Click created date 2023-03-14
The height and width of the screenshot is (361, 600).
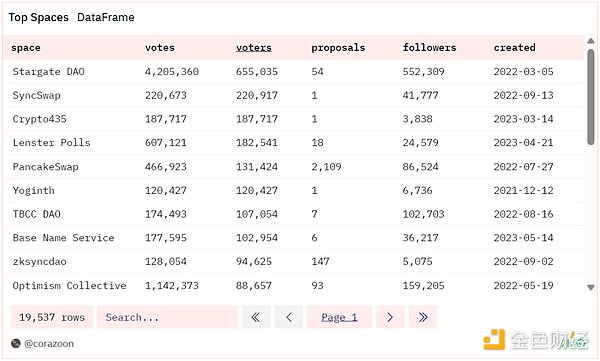point(523,119)
